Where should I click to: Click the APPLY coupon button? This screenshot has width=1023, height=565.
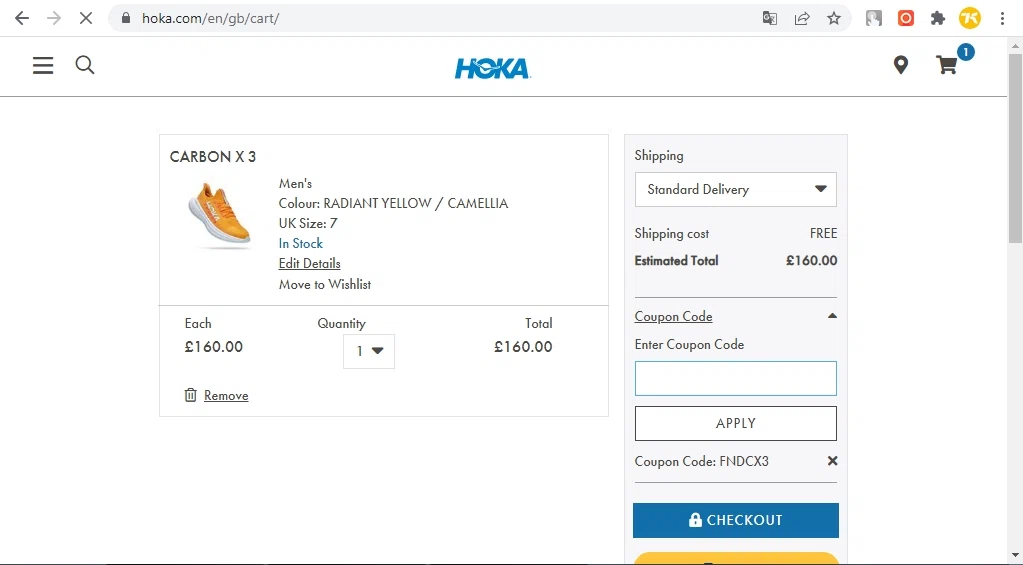[735, 423]
